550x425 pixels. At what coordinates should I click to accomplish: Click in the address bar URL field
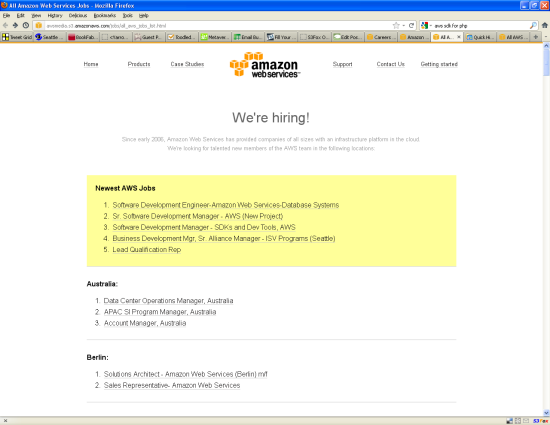click(217, 26)
